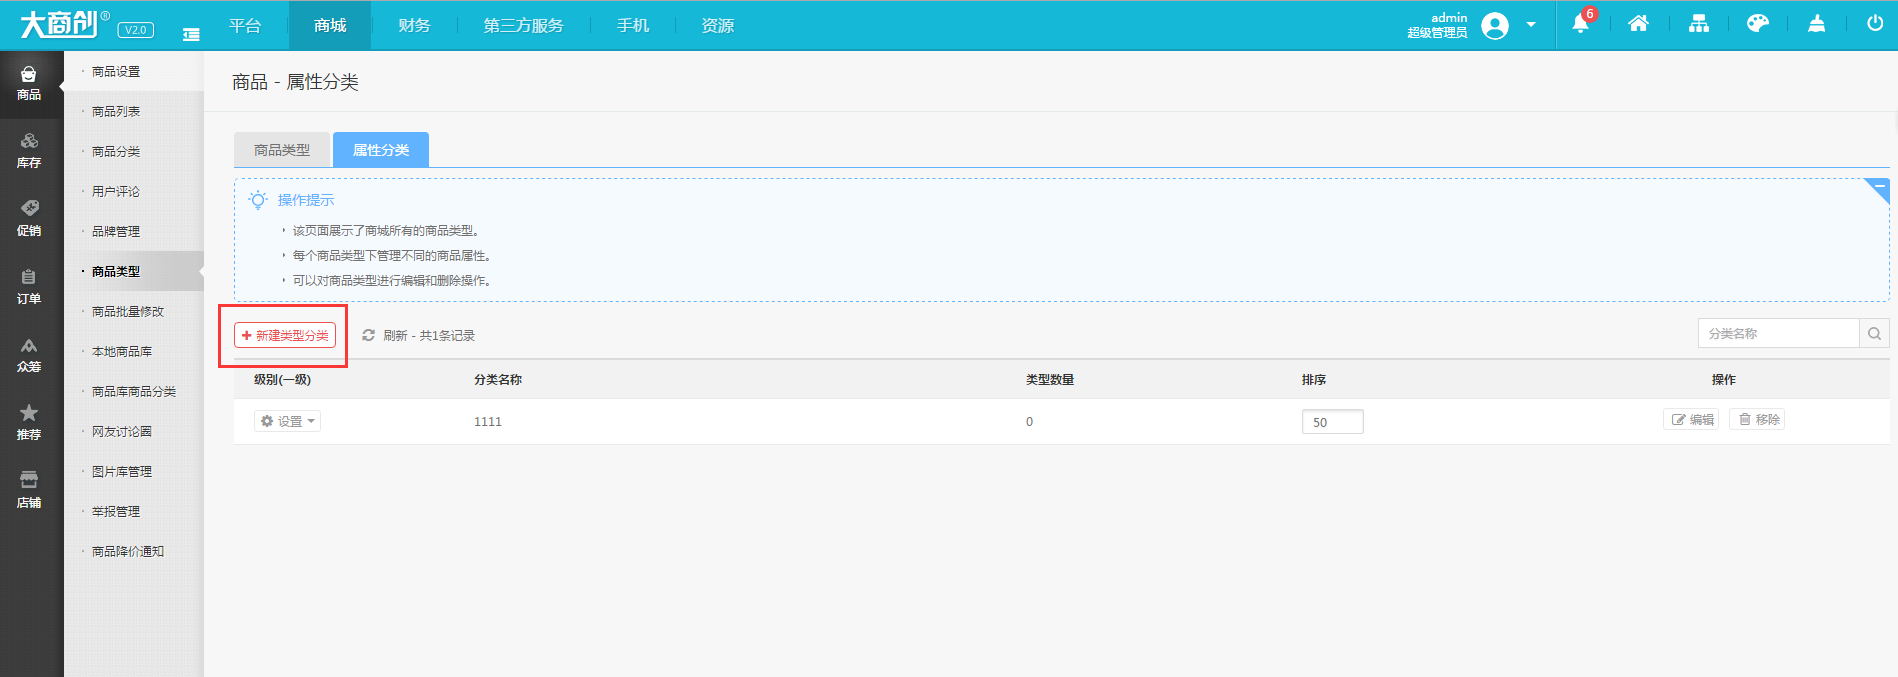Select the 财务 top menu item

pyautogui.click(x=414, y=26)
